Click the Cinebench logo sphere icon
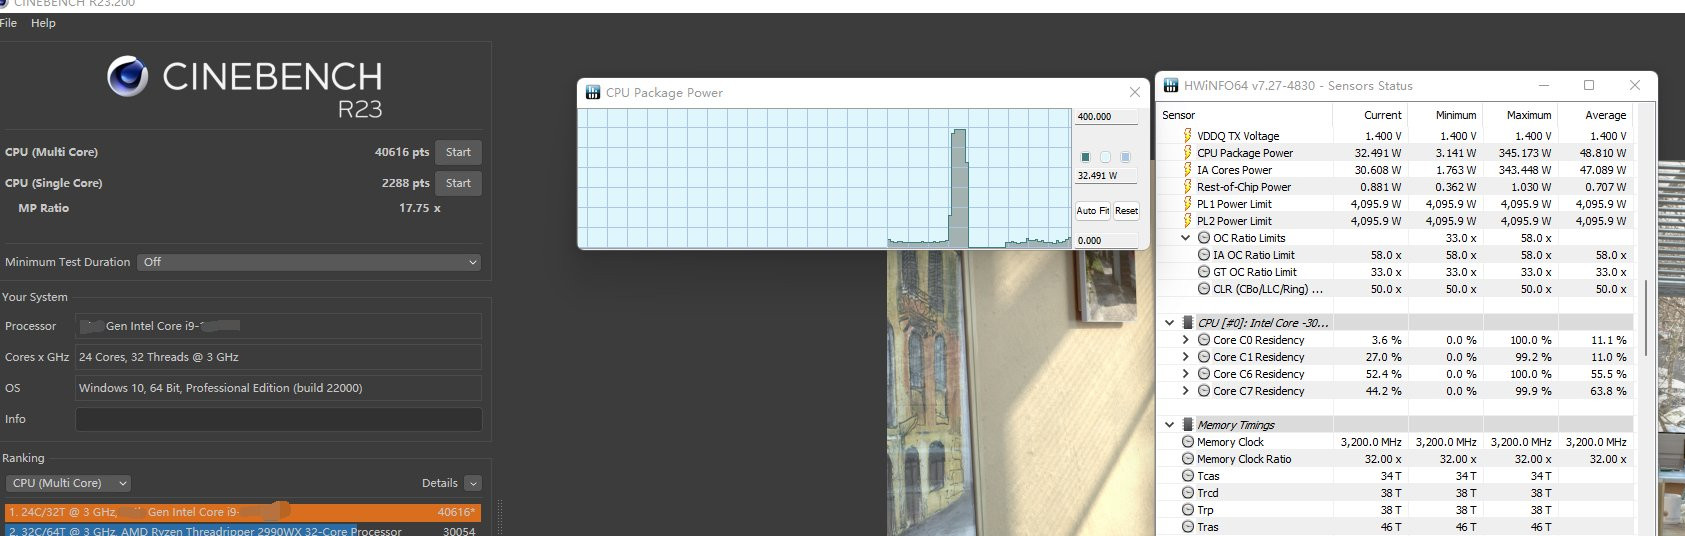The height and width of the screenshot is (536, 1685). tap(127, 77)
